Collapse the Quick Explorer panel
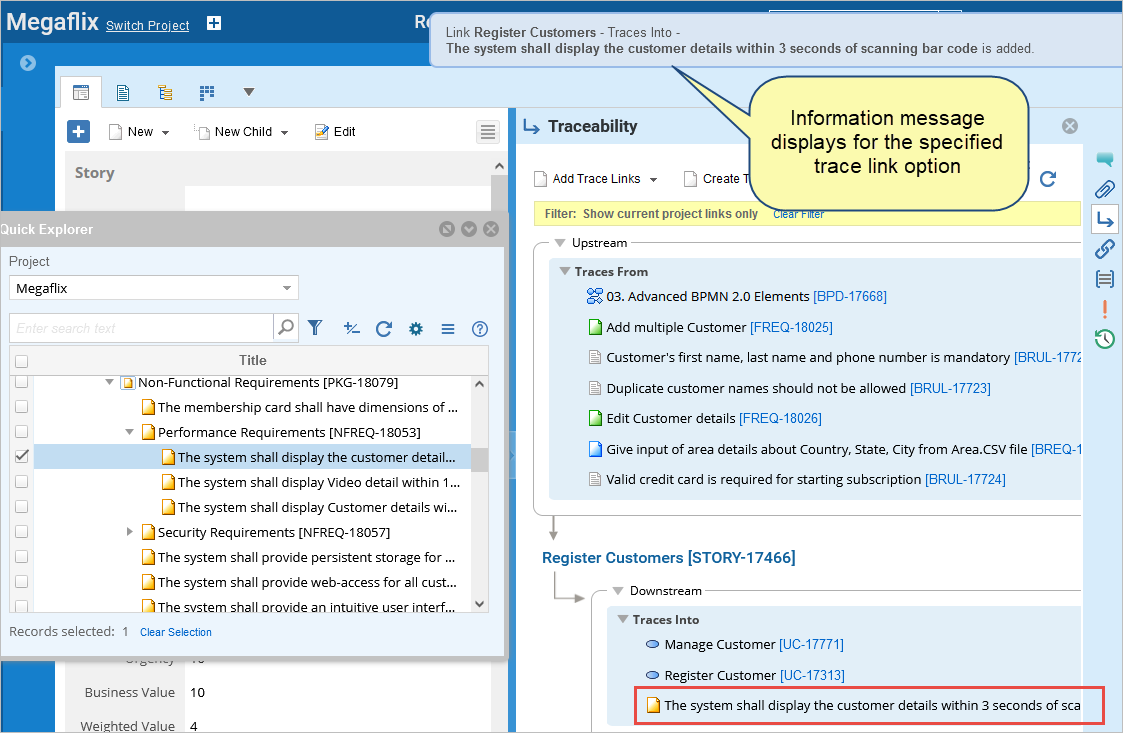This screenshot has width=1123, height=733. click(469, 229)
